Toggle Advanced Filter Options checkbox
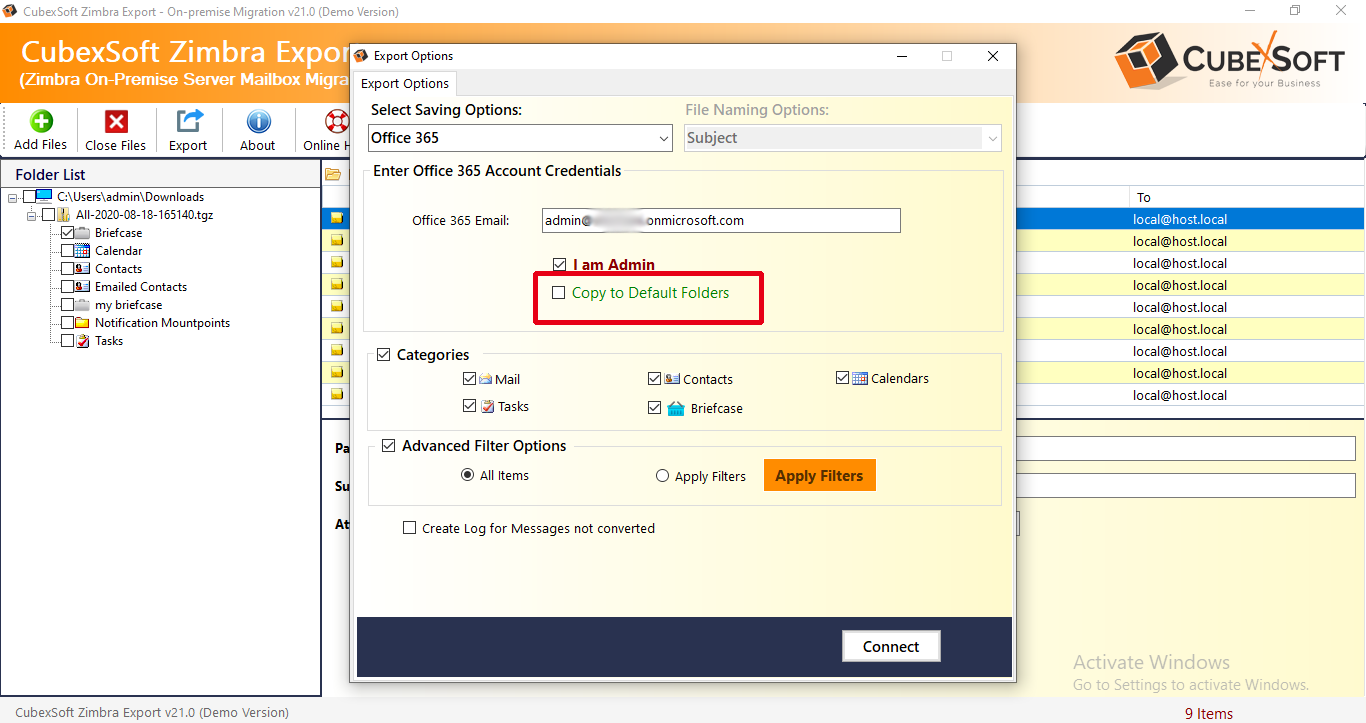The image size is (1366, 723). 389,446
